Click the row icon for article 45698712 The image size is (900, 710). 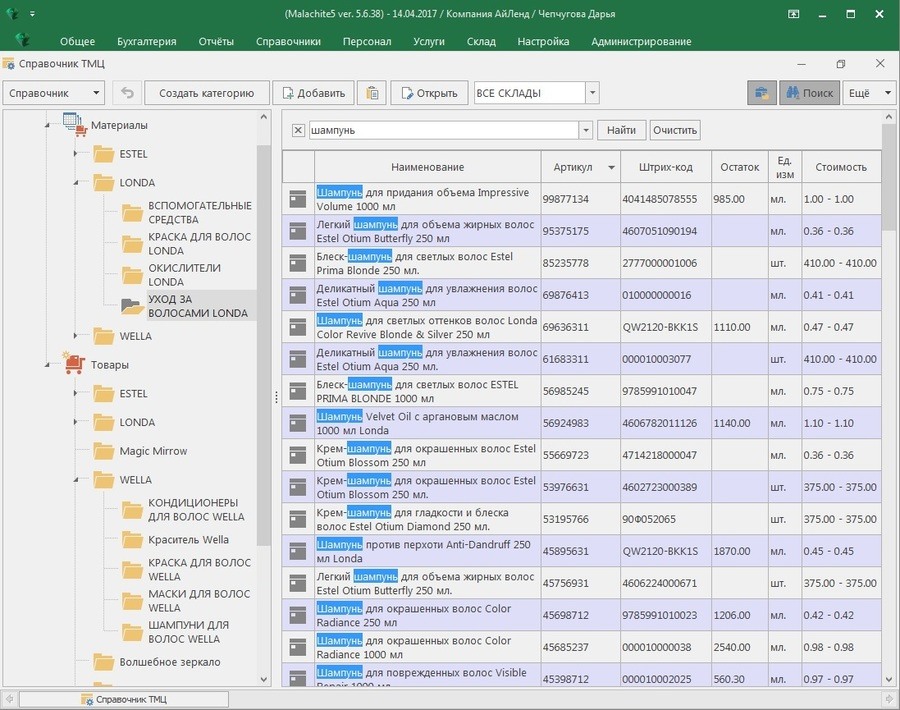pyautogui.click(x=298, y=615)
